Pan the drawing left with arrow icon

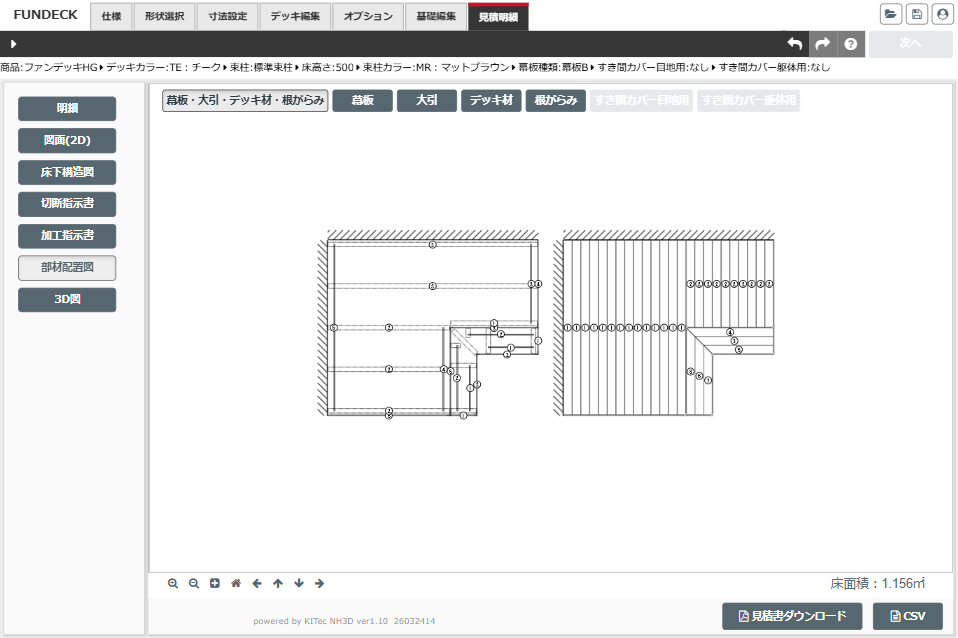(257, 583)
